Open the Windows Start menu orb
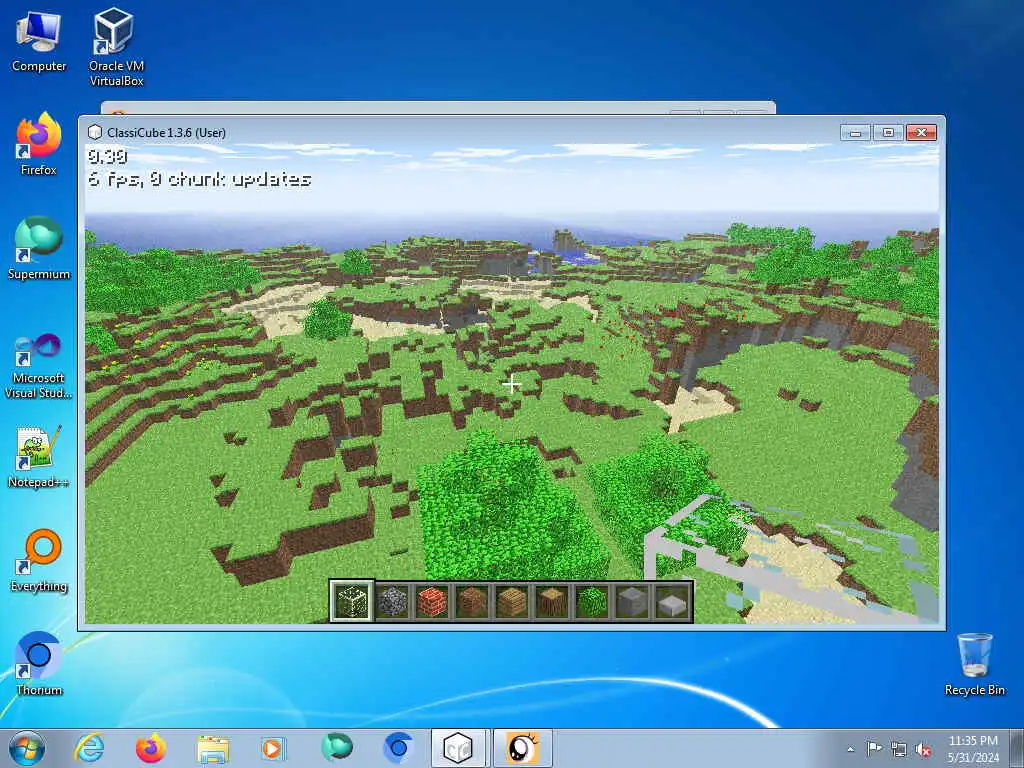The height and width of the screenshot is (768, 1024). coord(27,748)
